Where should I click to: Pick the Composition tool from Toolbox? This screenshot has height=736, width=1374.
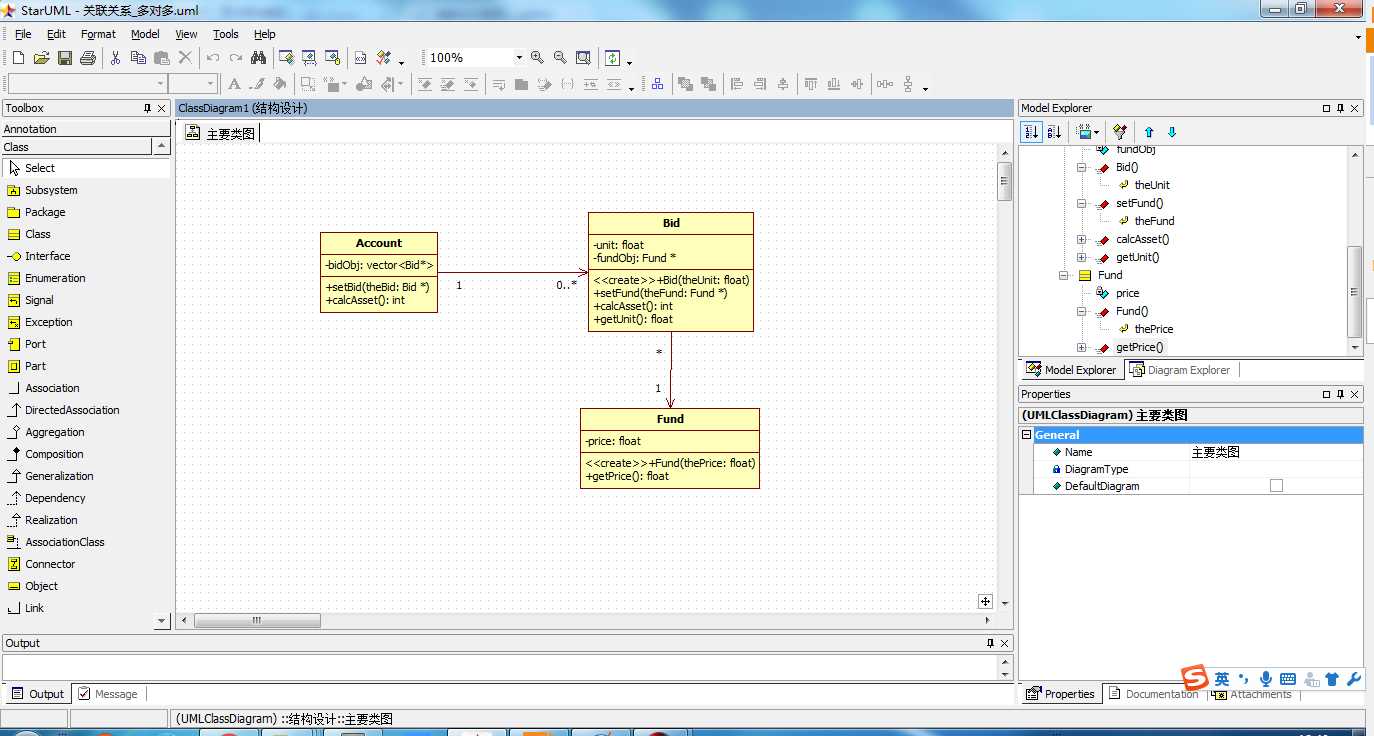[x=54, y=454]
